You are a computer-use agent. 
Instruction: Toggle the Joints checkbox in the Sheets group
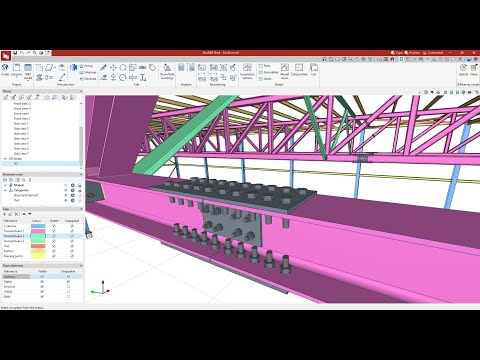click(261, 79)
